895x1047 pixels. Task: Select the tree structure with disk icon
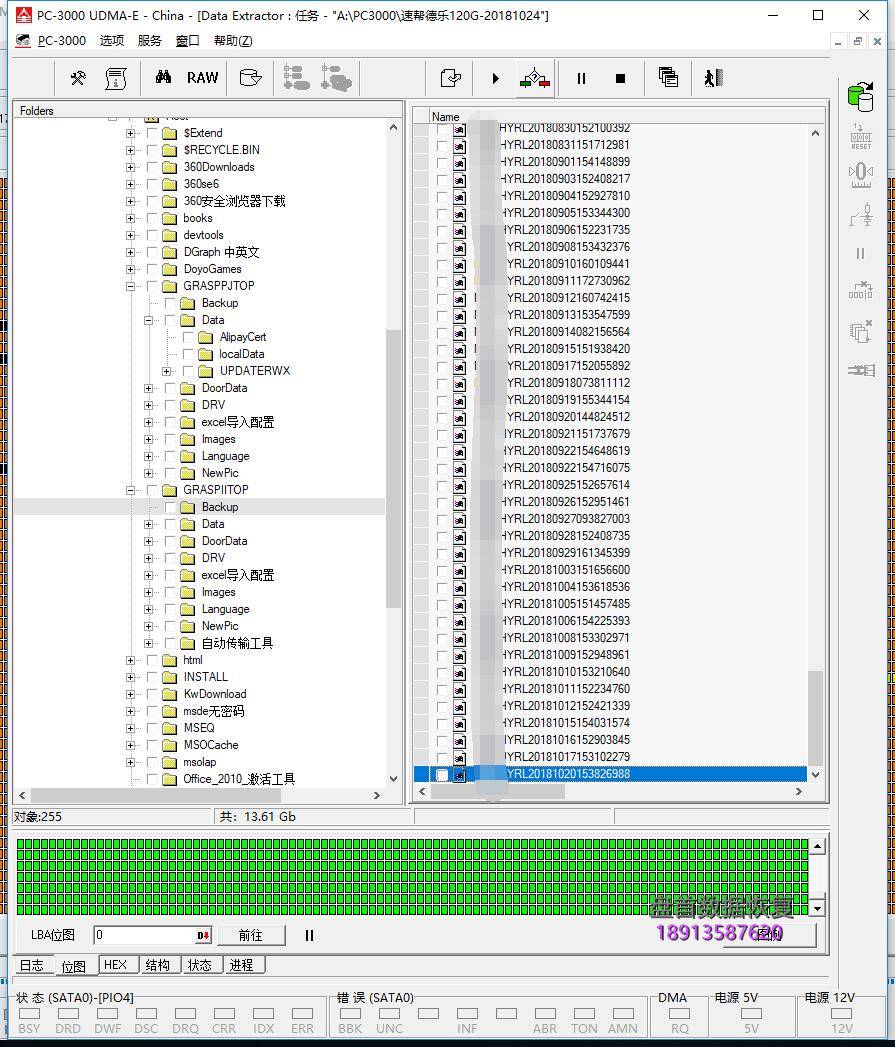click(296, 78)
